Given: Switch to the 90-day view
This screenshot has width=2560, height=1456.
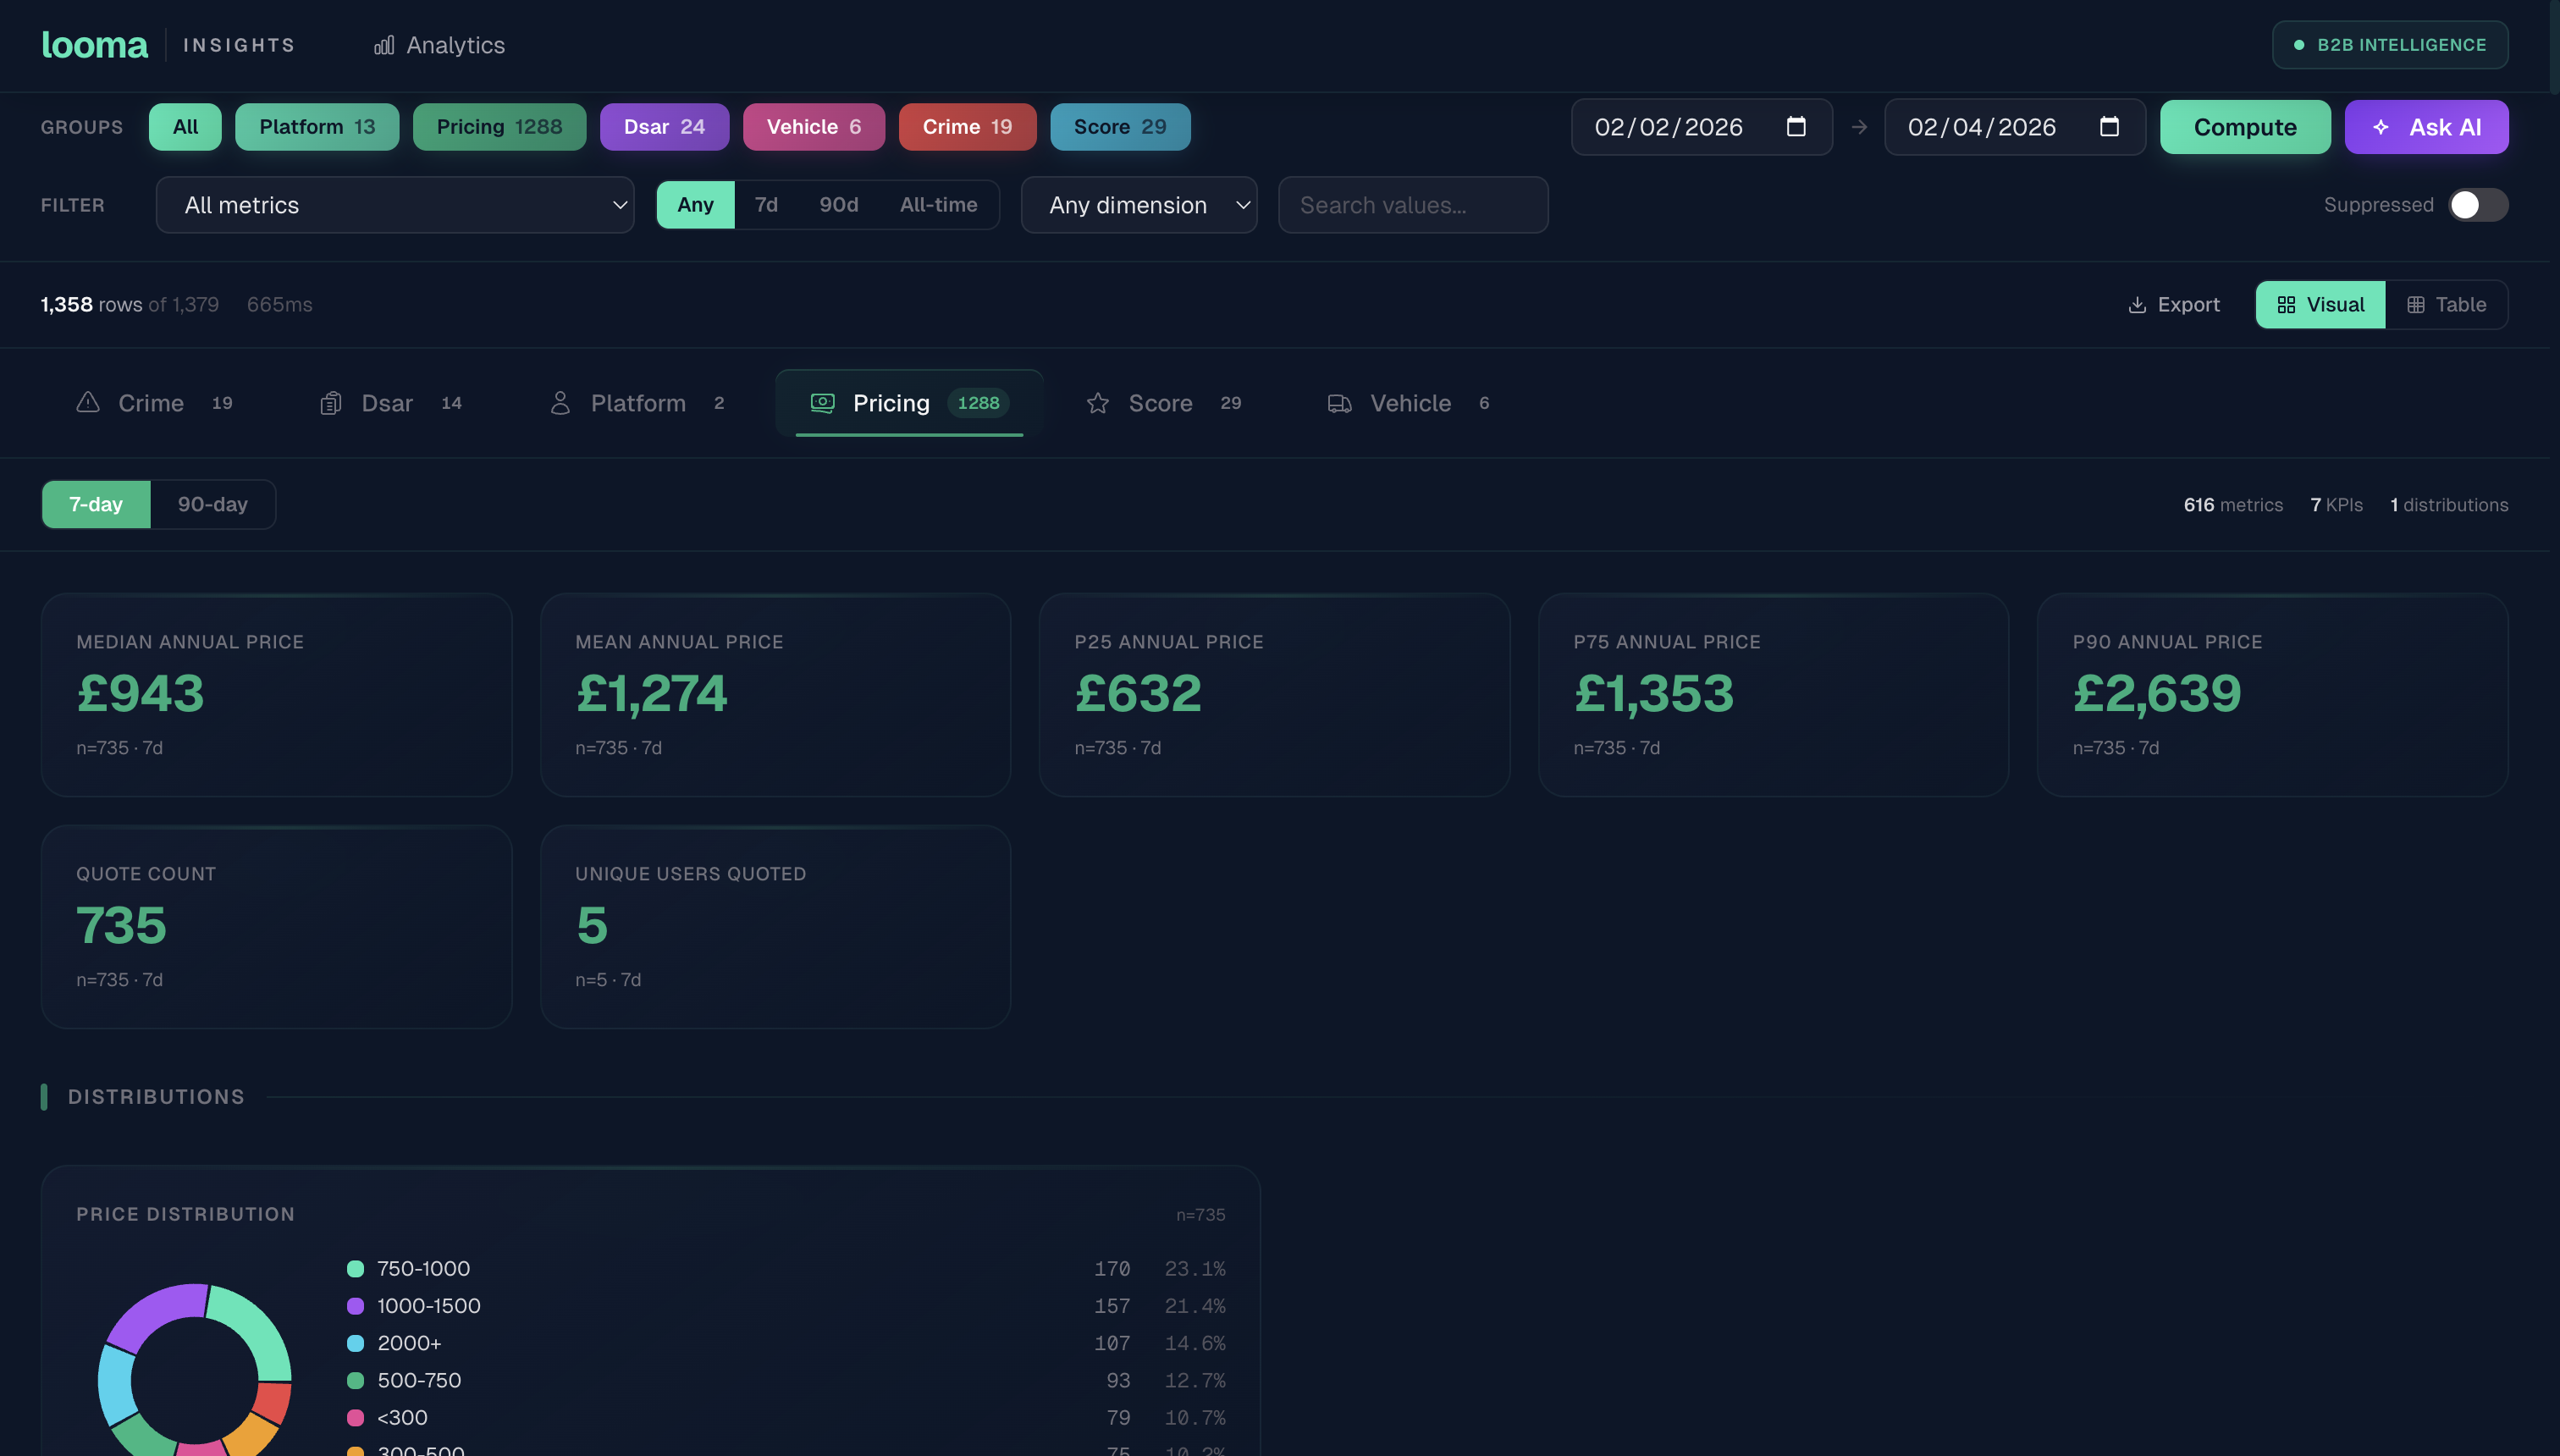Looking at the screenshot, I should click(x=212, y=504).
